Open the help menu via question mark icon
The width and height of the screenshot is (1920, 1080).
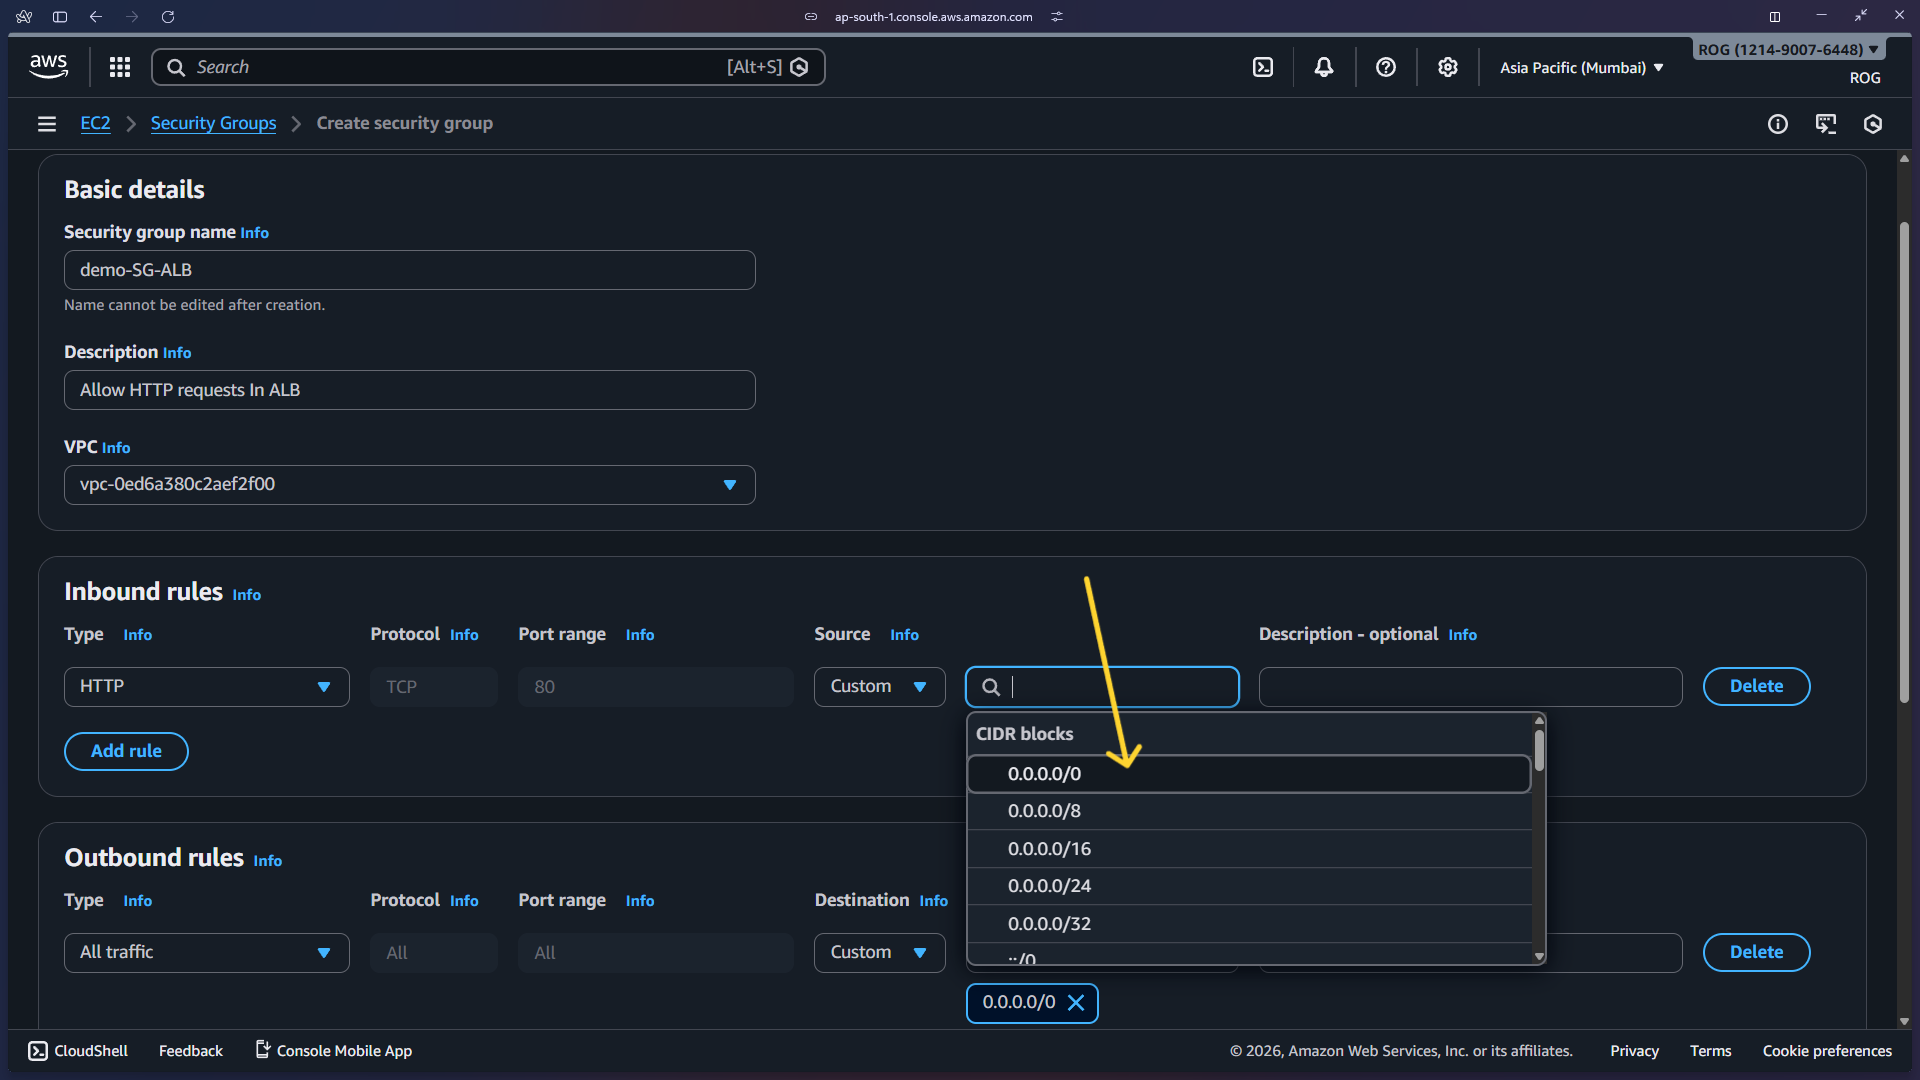[x=1386, y=67]
